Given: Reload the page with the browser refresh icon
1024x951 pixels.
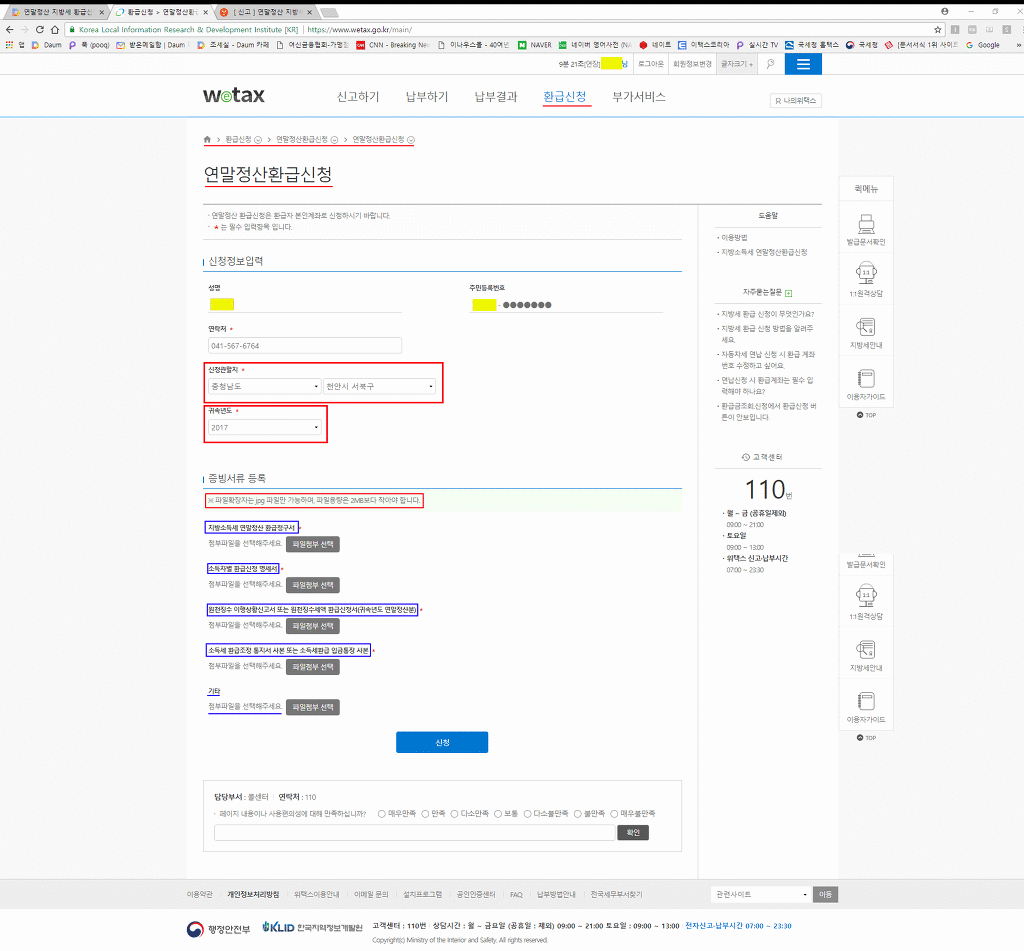Looking at the screenshot, I should pos(39,29).
